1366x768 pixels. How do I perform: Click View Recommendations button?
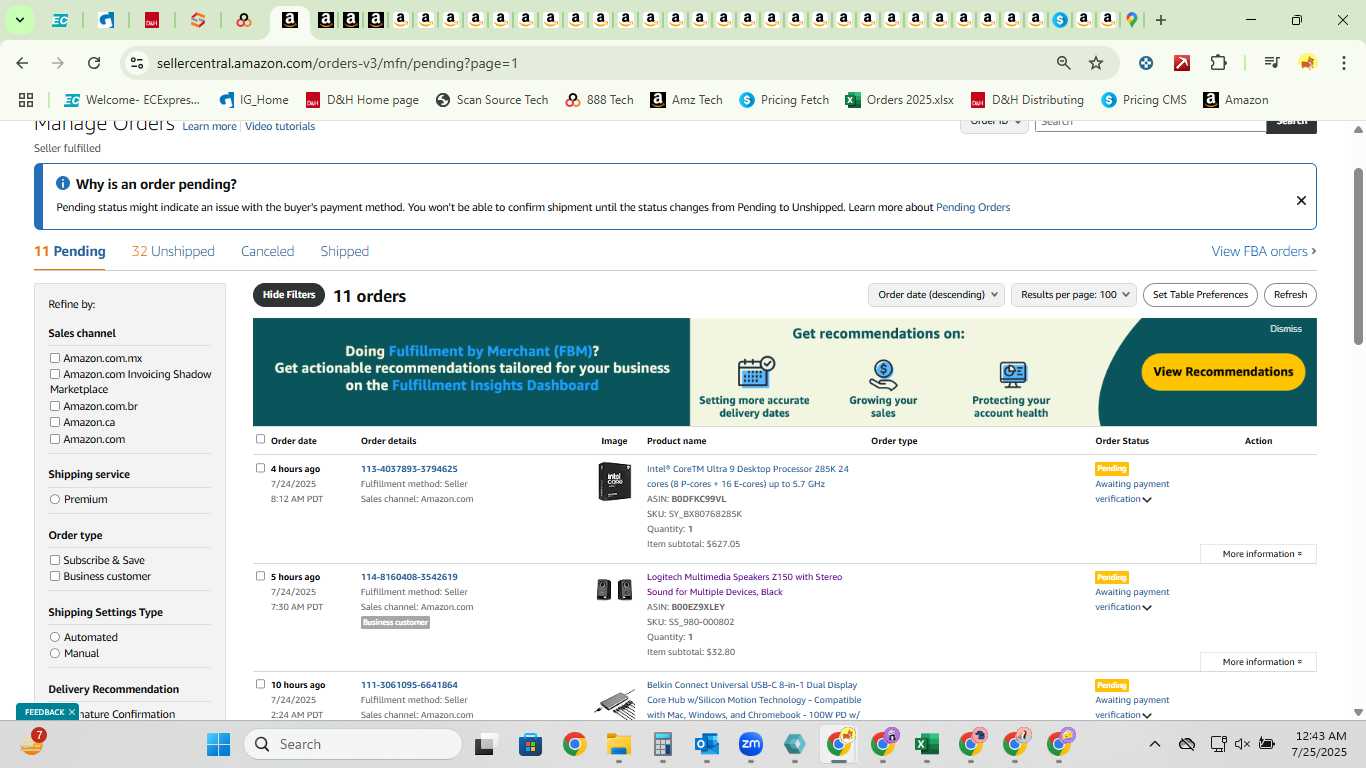pos(1223,372)
